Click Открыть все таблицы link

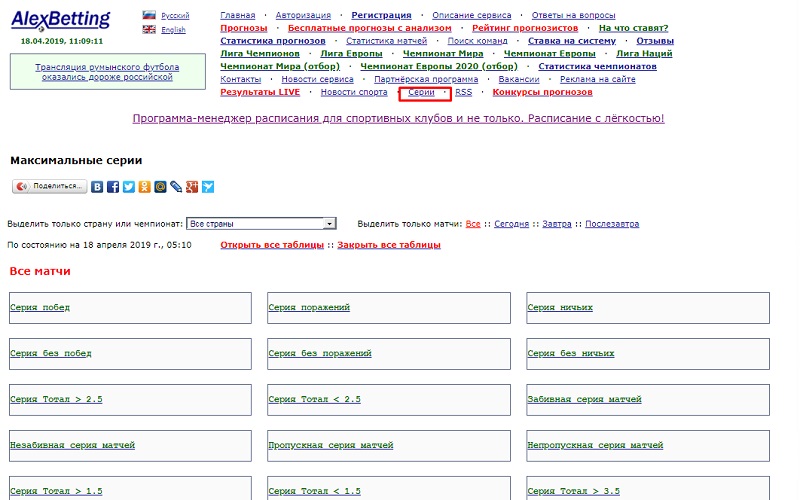(x=272, y=245)
